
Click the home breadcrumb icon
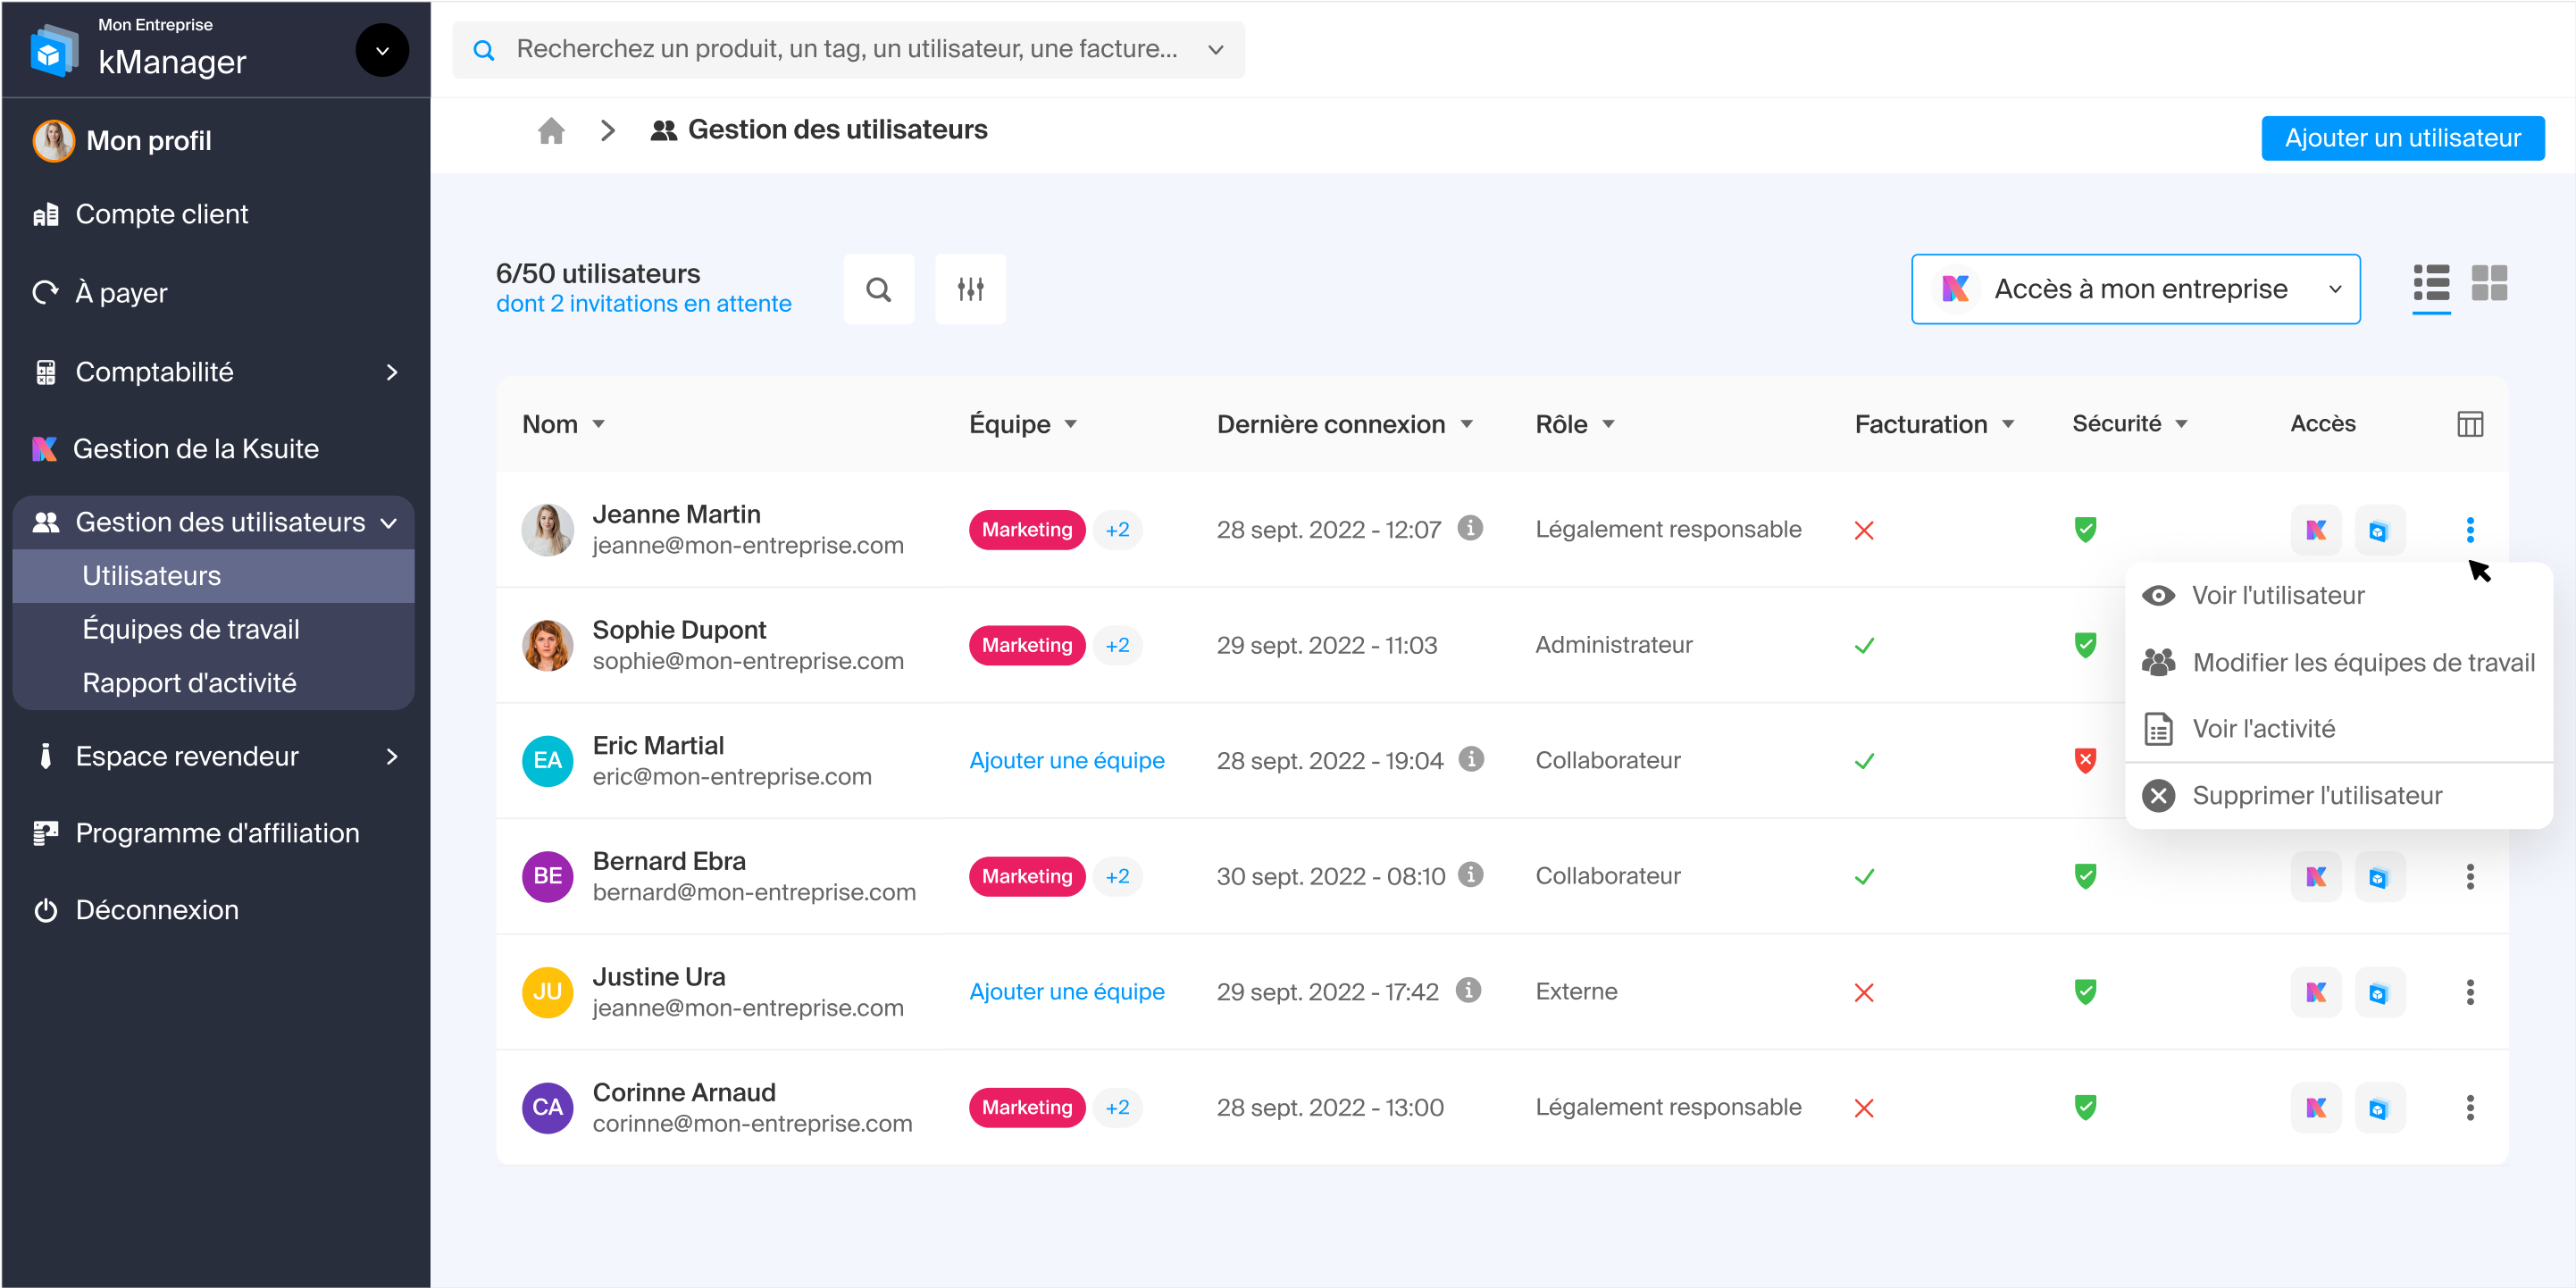pos(551,131)
